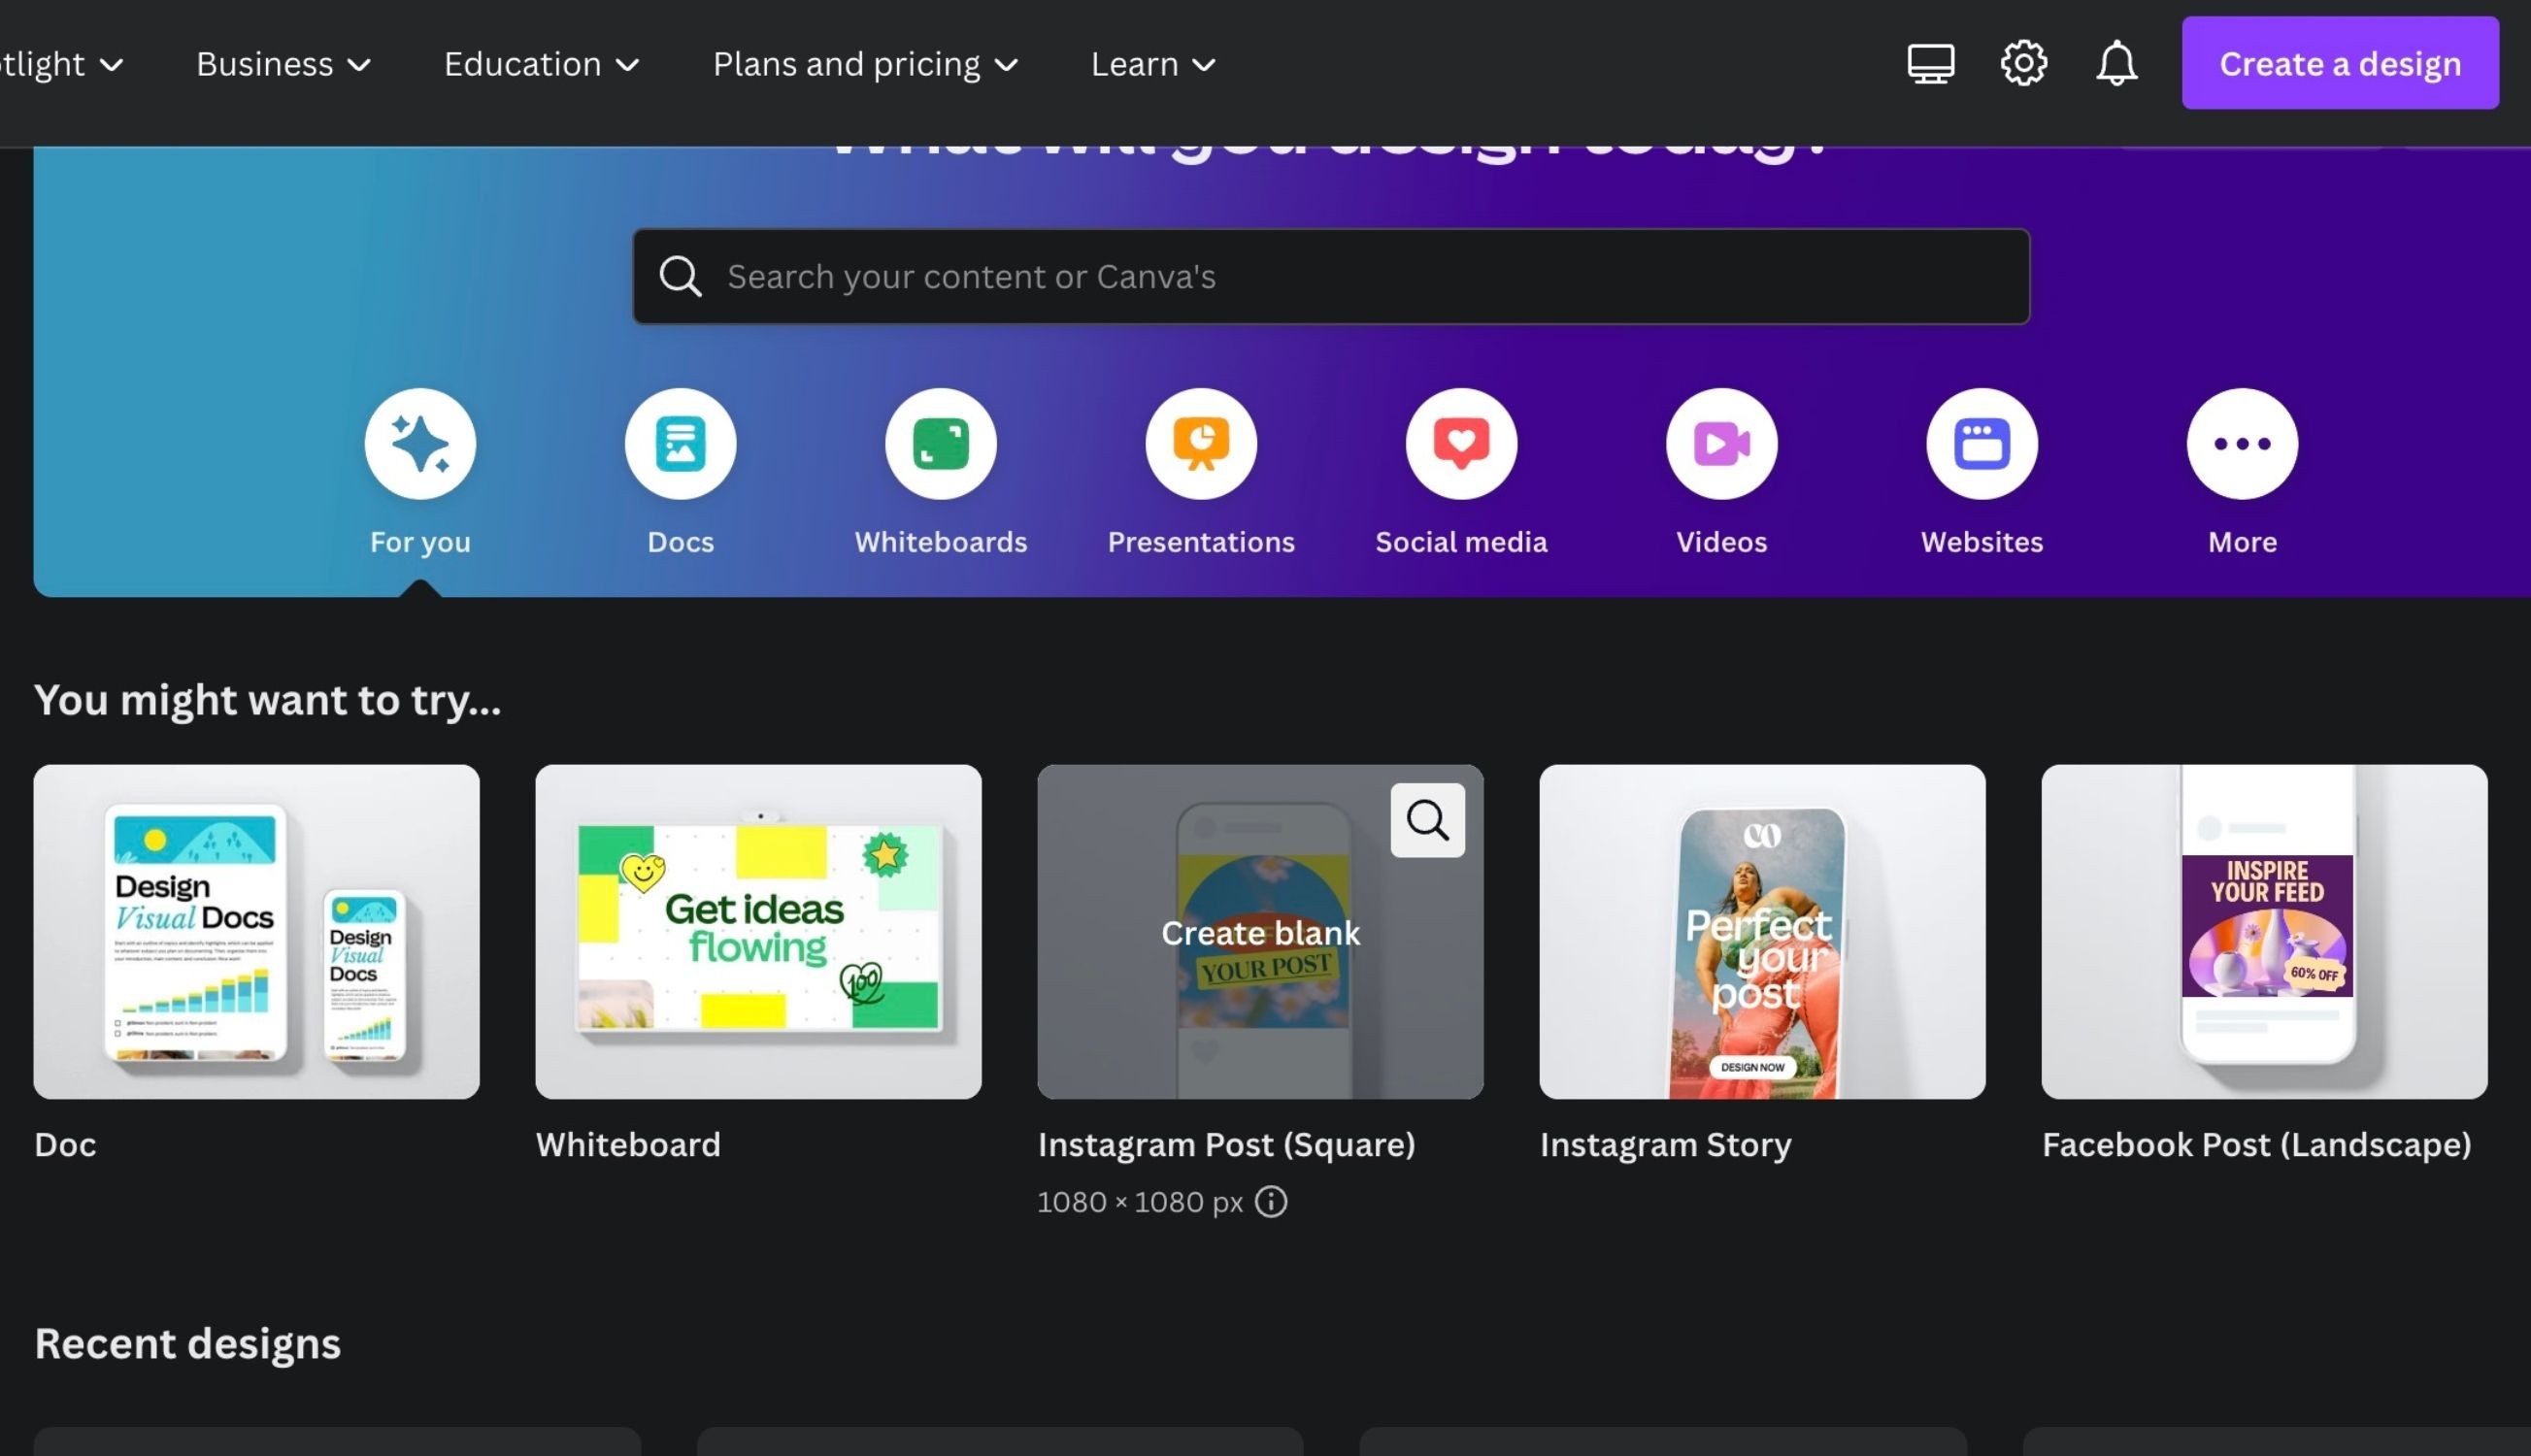Click the Whiteboard label text
Screen dimensions: 2531x1456
coord(628,1145)
